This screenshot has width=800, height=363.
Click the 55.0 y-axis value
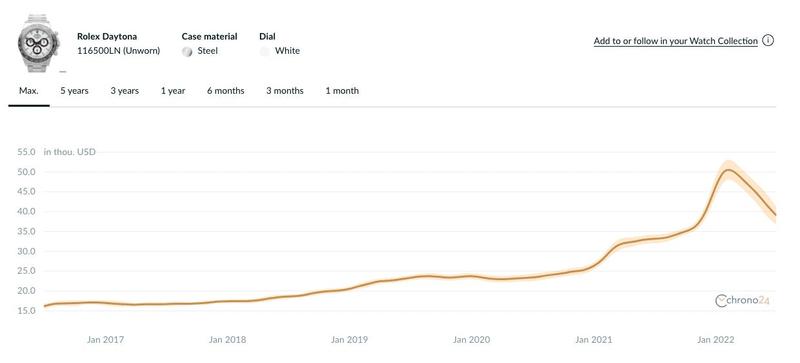[x=26, y=152]
